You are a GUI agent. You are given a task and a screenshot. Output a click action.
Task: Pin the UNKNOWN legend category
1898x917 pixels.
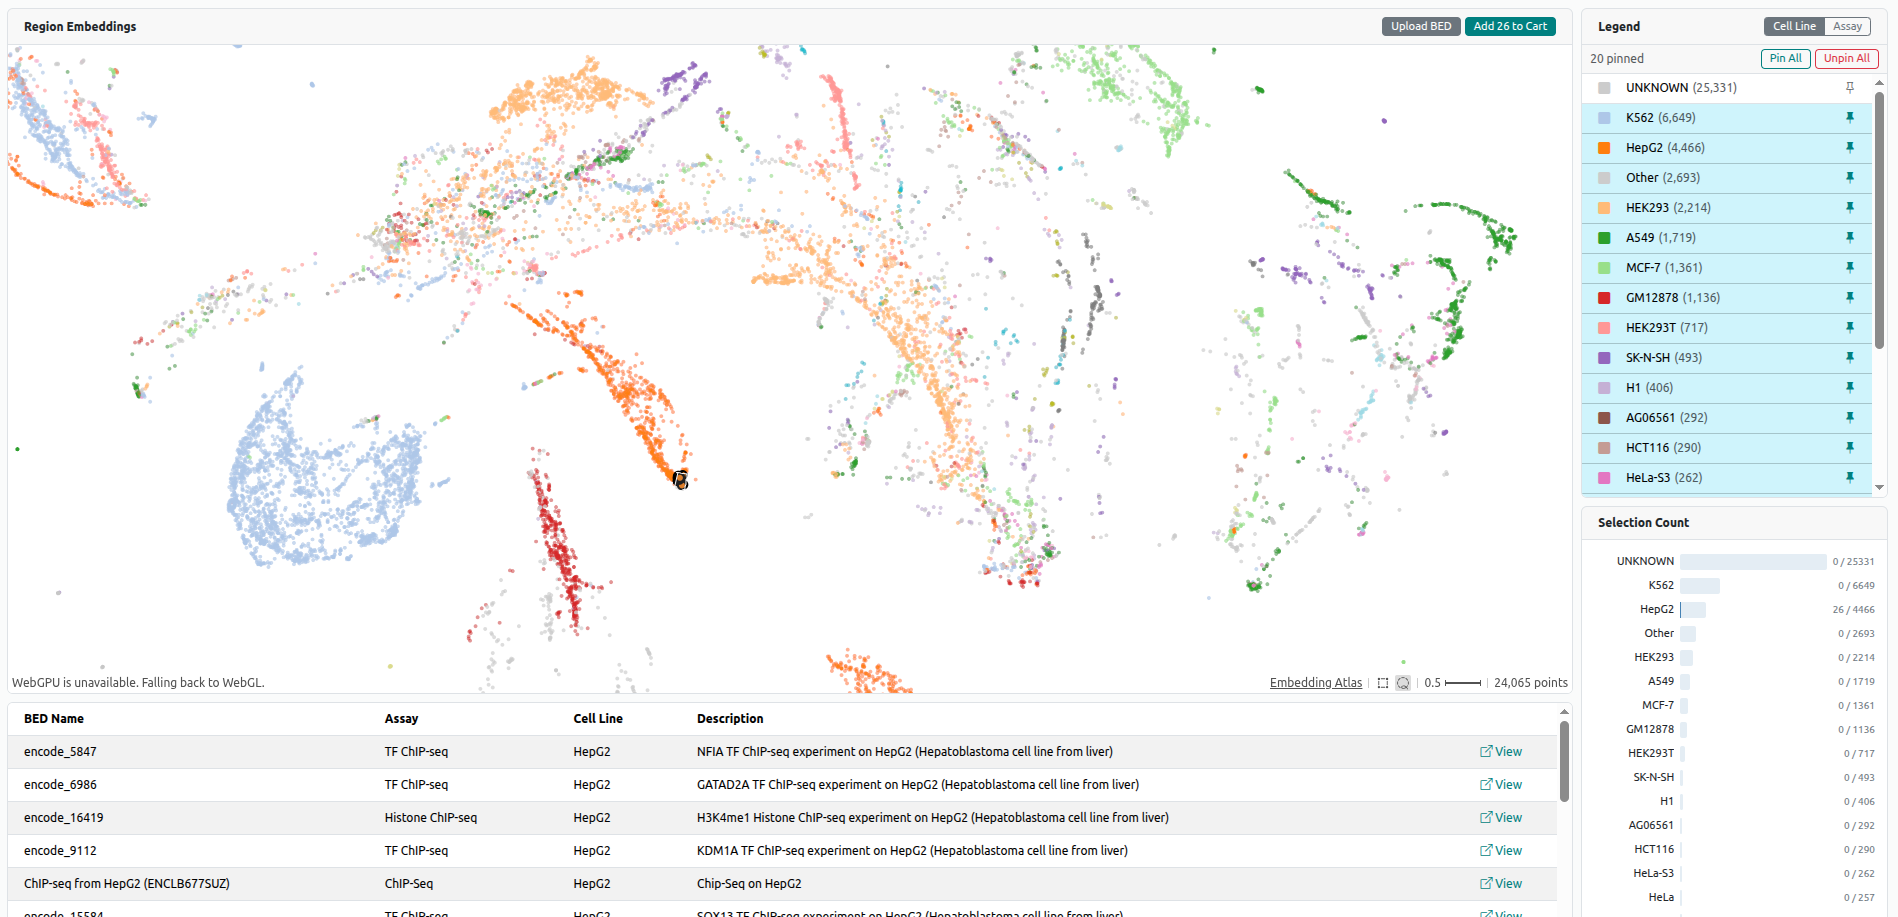(x=1851, y=87)
